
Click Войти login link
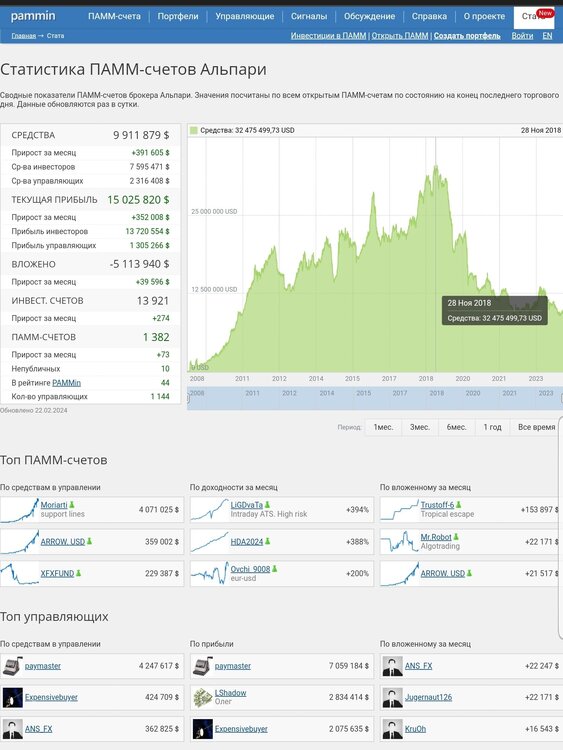coord(522,36)
